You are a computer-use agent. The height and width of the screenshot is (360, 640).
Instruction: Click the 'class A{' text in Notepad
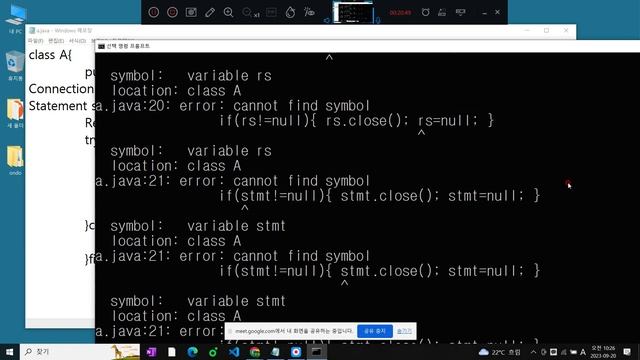[50, 55]
